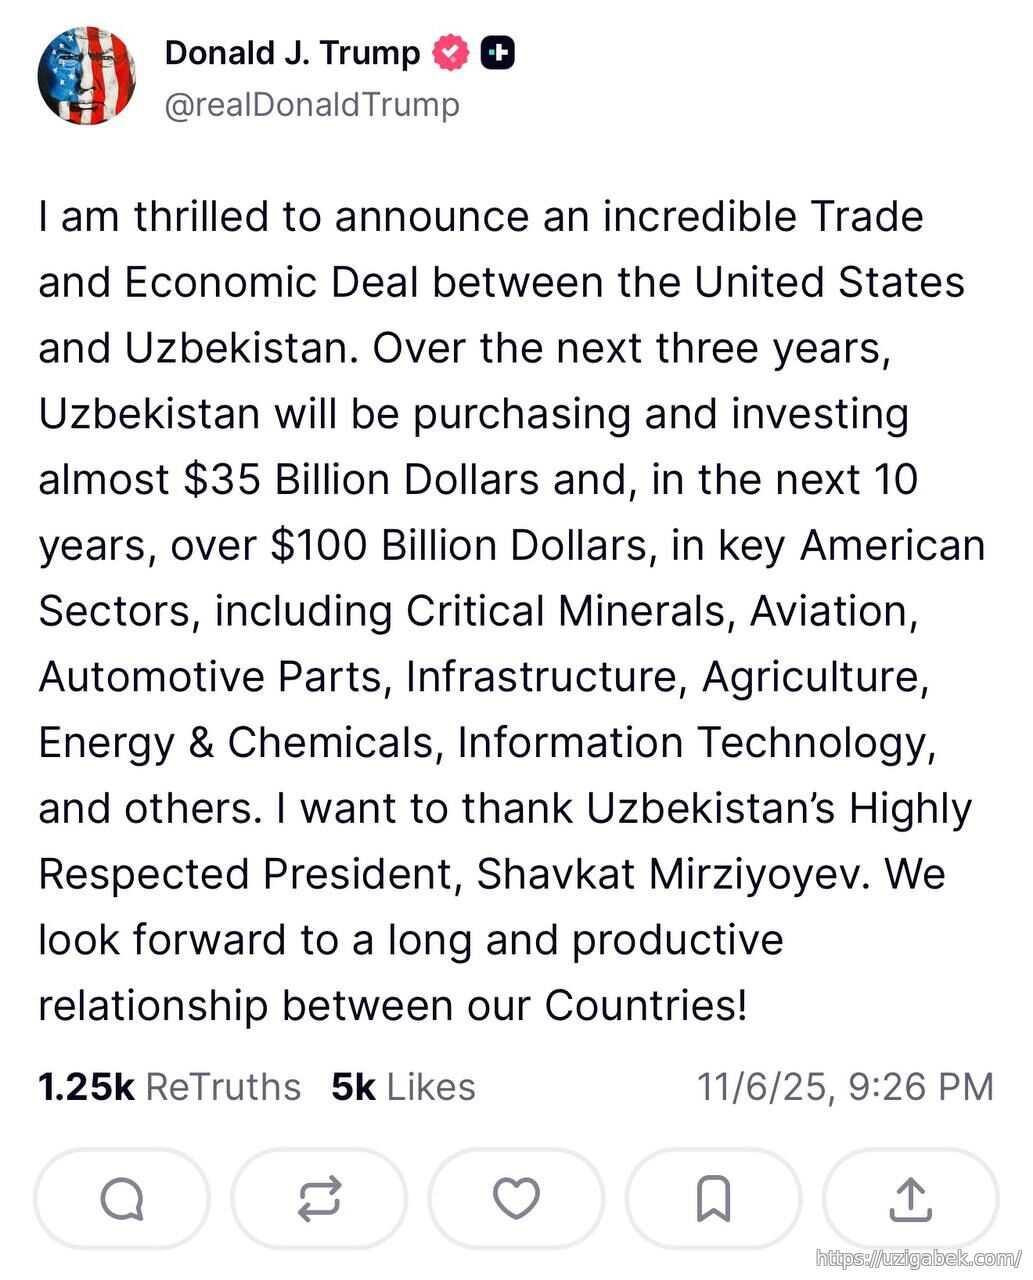Viewport: 1033px width, 1280px height.
Task: Click the phrase "Critical Minerals" in the post
Action: 565,611
